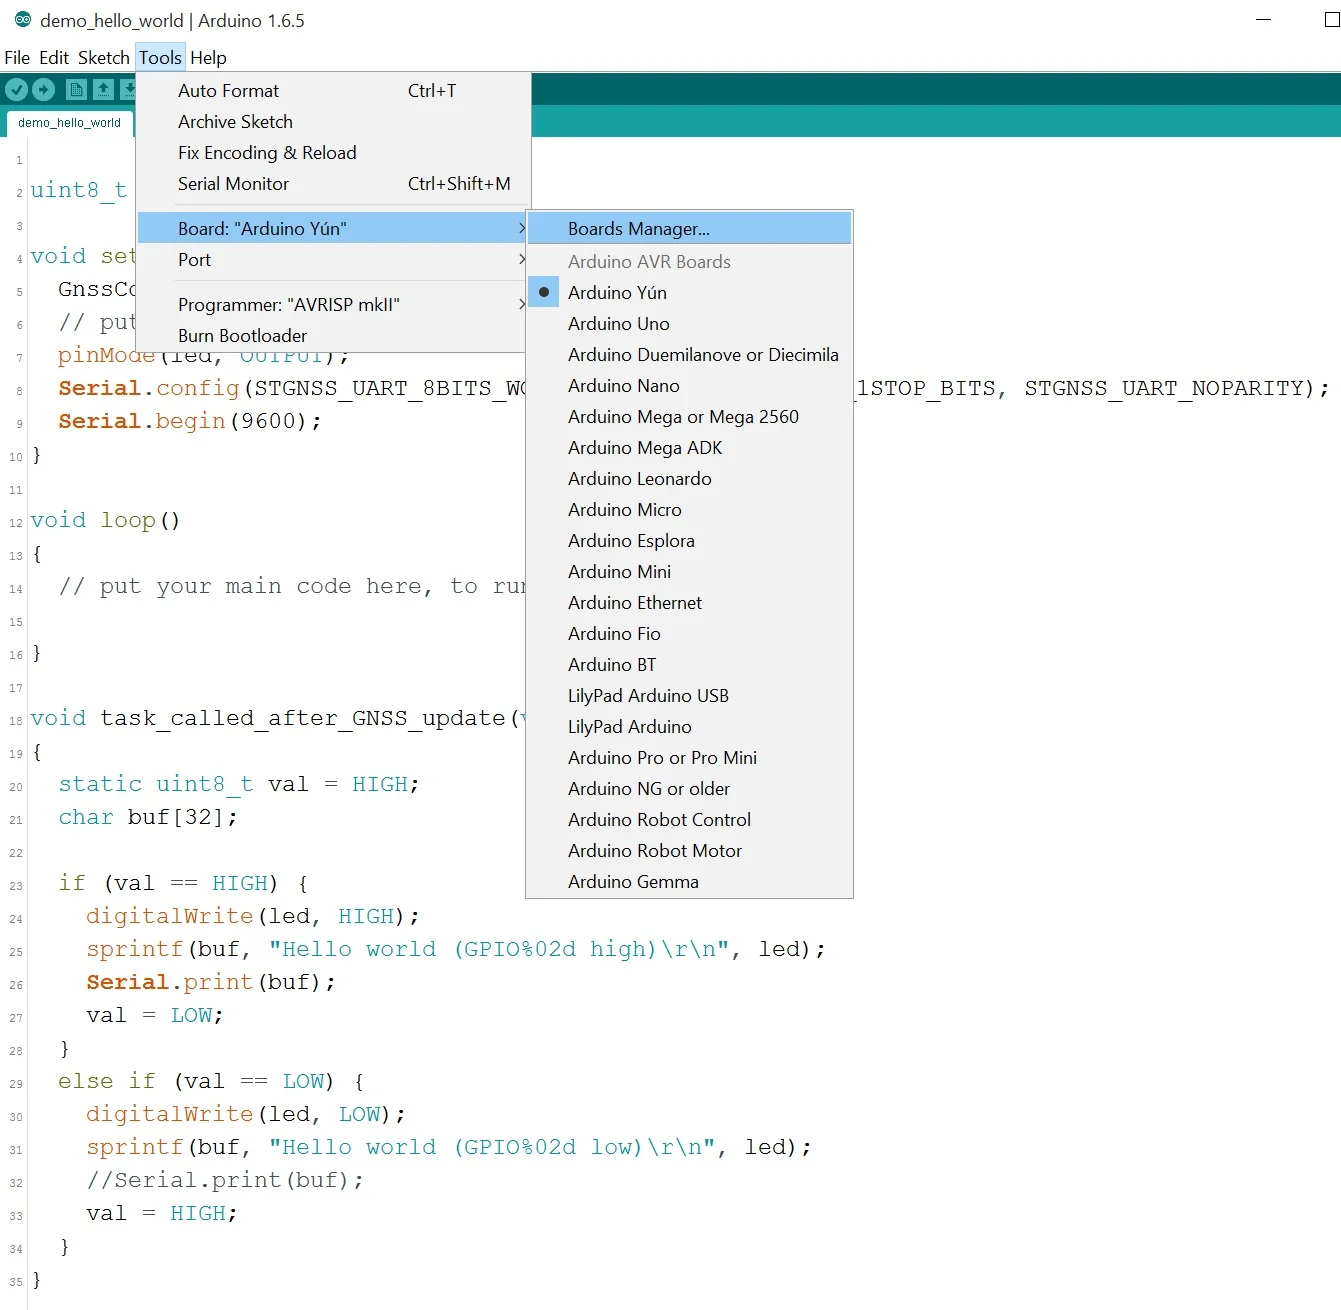1341x1310 pixels.
Task: Click the Verify checkmark icon
Action: pos(16,89)
